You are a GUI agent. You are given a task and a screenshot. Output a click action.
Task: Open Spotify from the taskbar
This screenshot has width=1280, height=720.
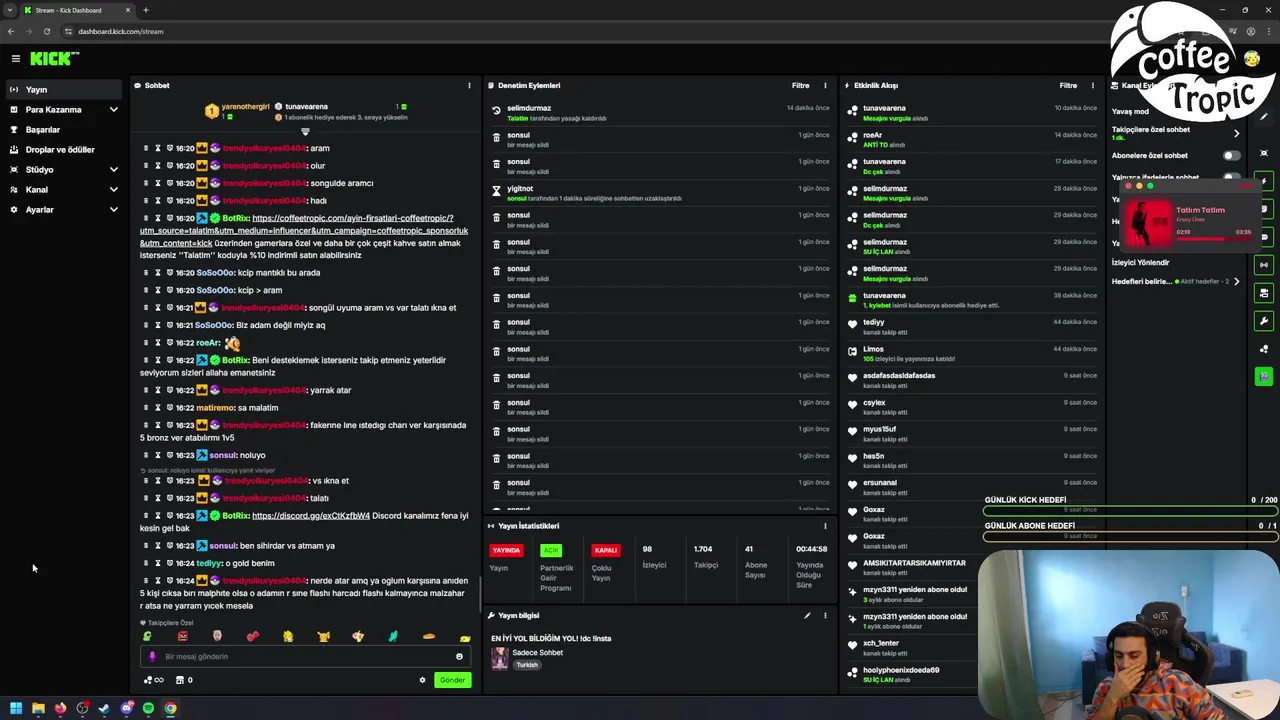[x=148, y=708]
